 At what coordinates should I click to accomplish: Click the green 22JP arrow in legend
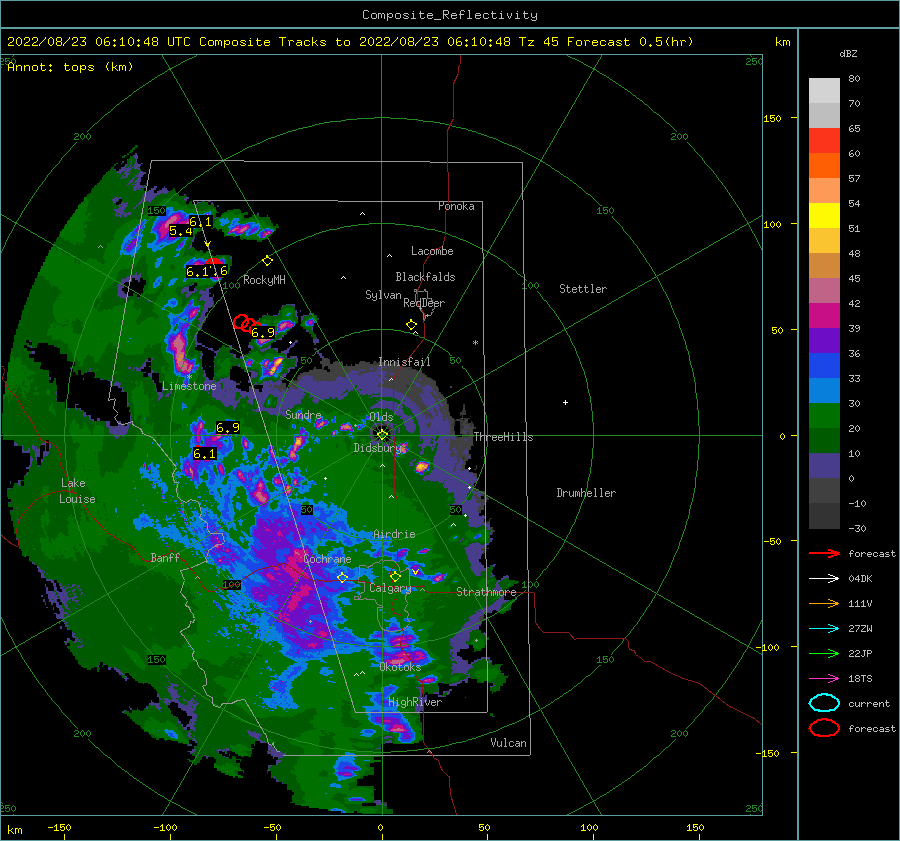(824, 653)
